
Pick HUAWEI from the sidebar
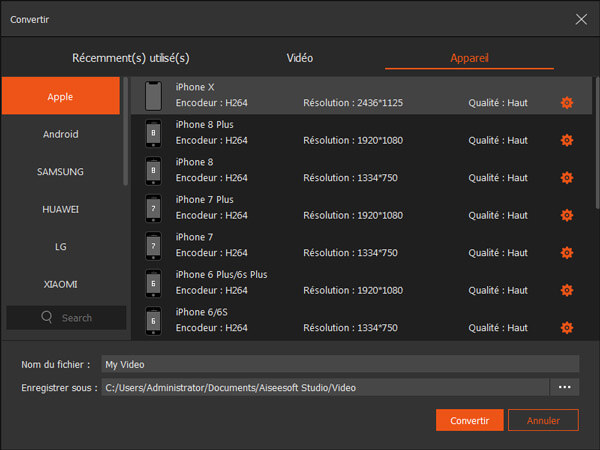61,209
